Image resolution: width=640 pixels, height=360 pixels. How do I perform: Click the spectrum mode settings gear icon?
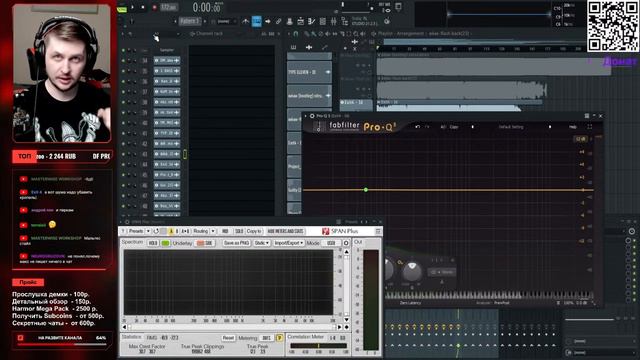tap(346, 243)
